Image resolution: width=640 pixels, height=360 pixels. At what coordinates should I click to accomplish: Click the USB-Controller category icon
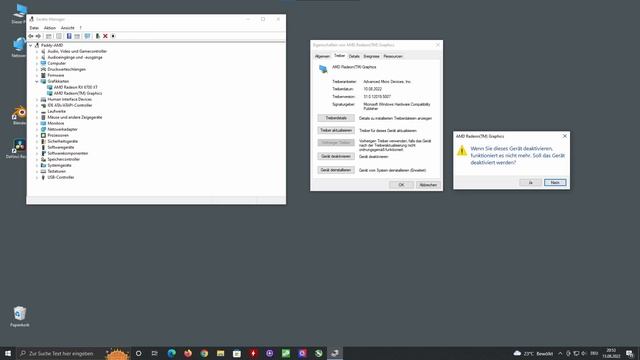pos(43,178)
